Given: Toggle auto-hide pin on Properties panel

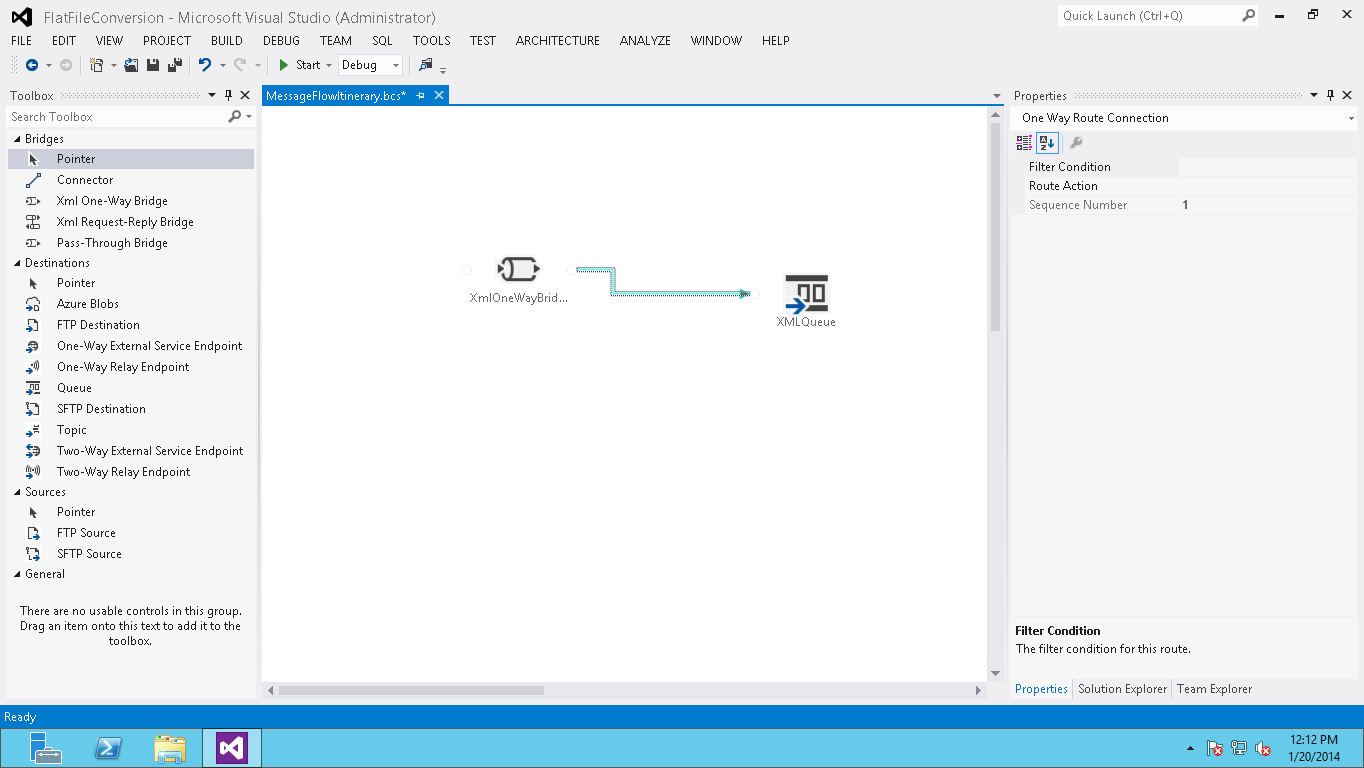Looking at the screenshot, I should pyautogui.click(x=1330, y=96).
